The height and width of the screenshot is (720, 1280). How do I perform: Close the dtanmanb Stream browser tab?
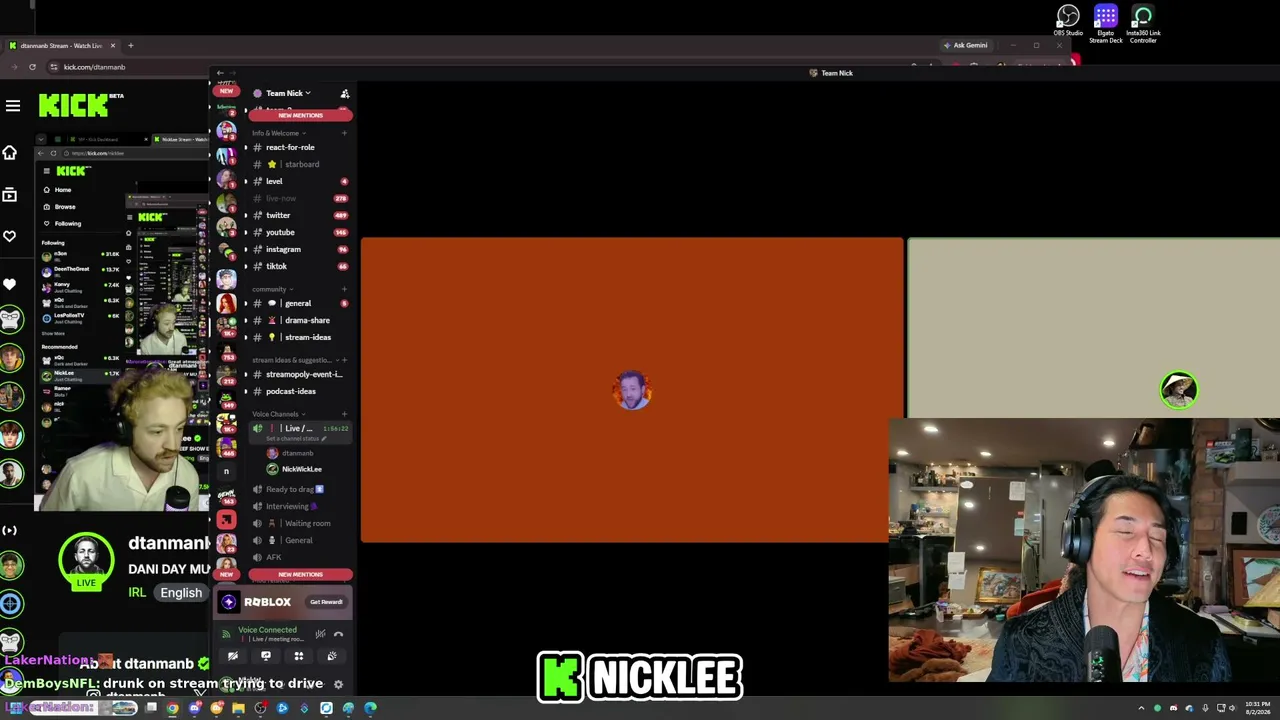[x=113, y=45]
